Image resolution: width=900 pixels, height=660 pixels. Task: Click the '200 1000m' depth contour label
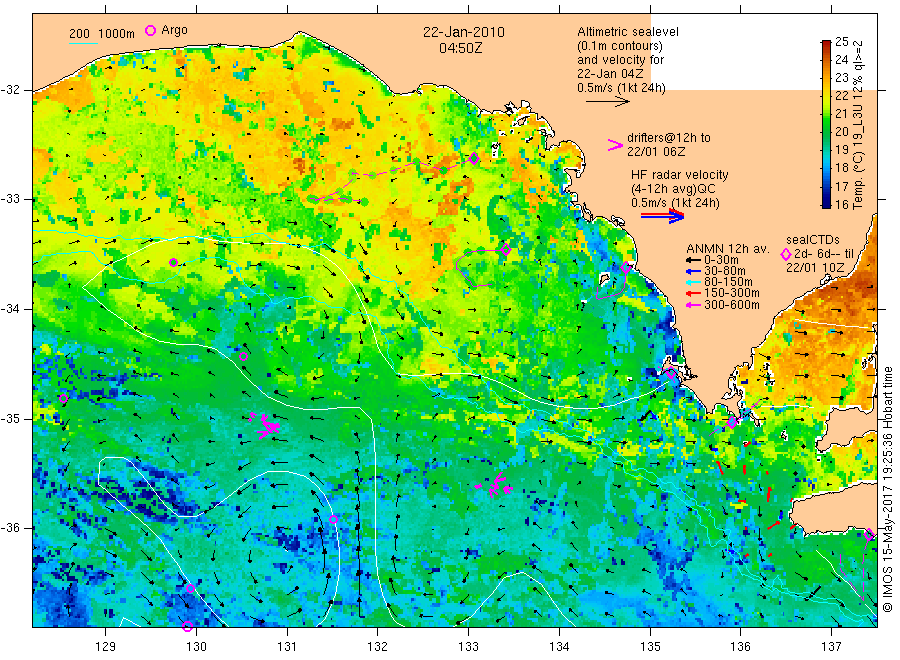click(102, 34)
